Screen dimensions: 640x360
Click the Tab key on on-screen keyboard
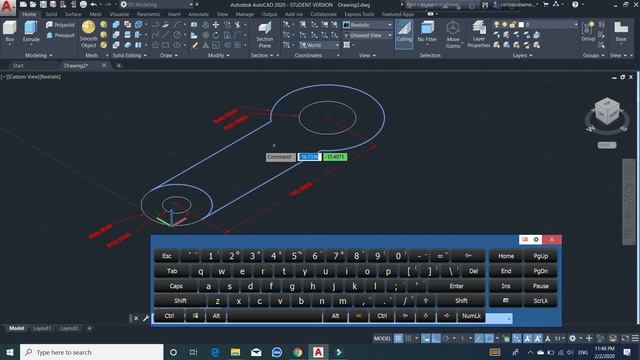coord(172,271)
